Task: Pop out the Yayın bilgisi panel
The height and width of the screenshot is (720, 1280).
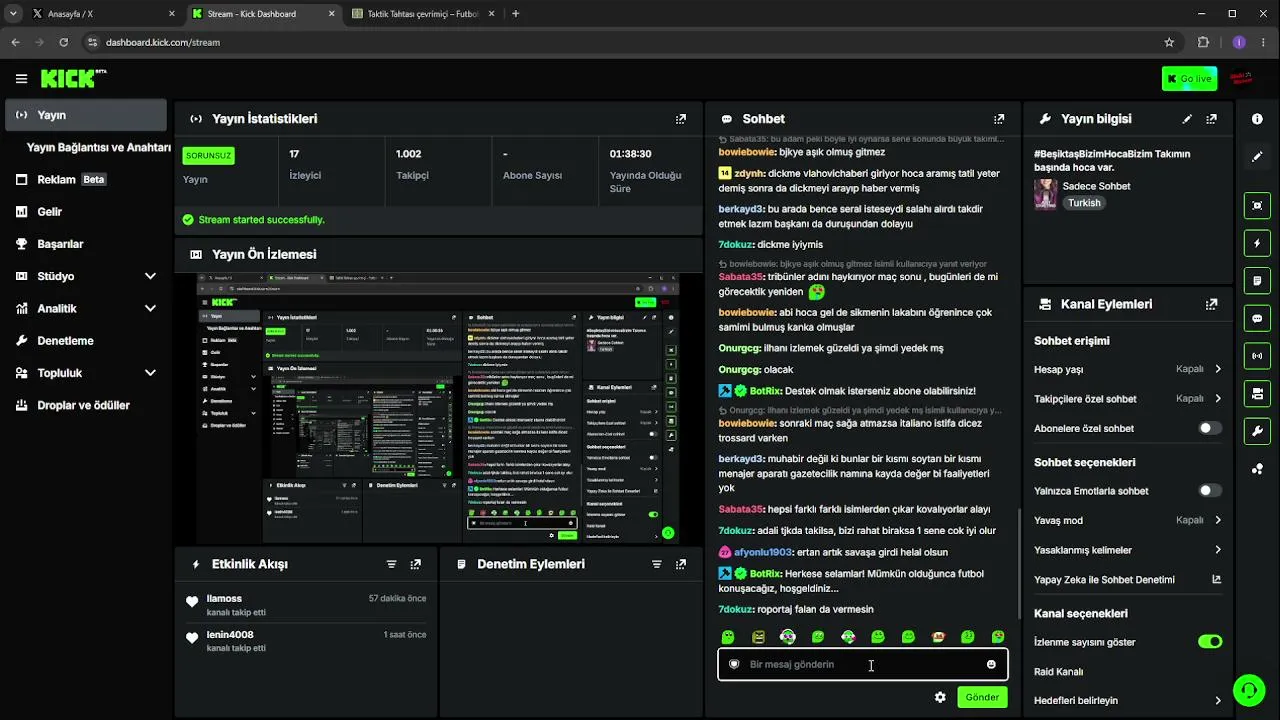Action: pyautogui.click(x=1212, y=119)
